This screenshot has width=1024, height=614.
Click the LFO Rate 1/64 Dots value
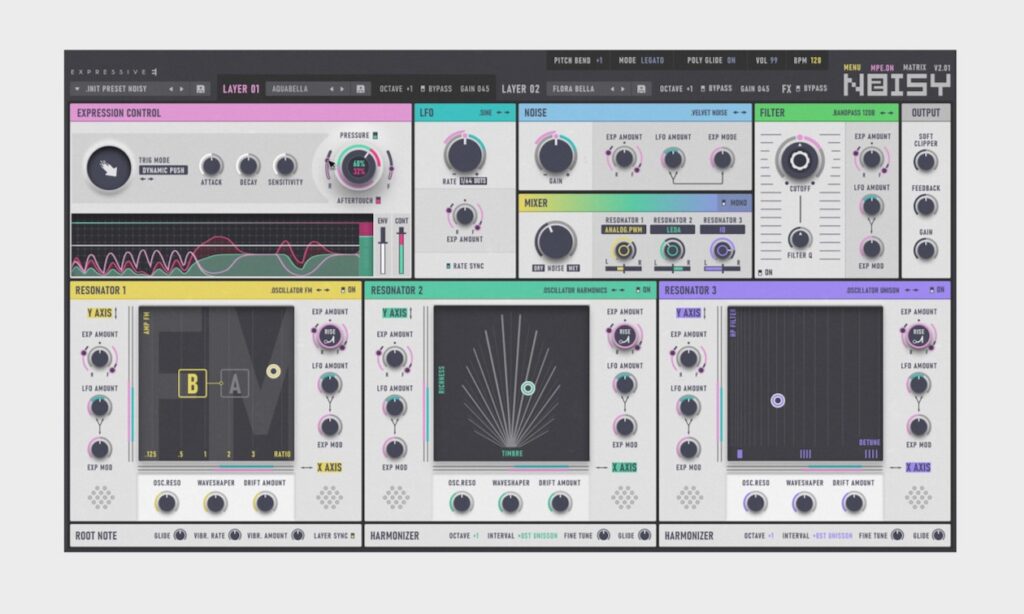pyautogui.click(x=473, y=181)
